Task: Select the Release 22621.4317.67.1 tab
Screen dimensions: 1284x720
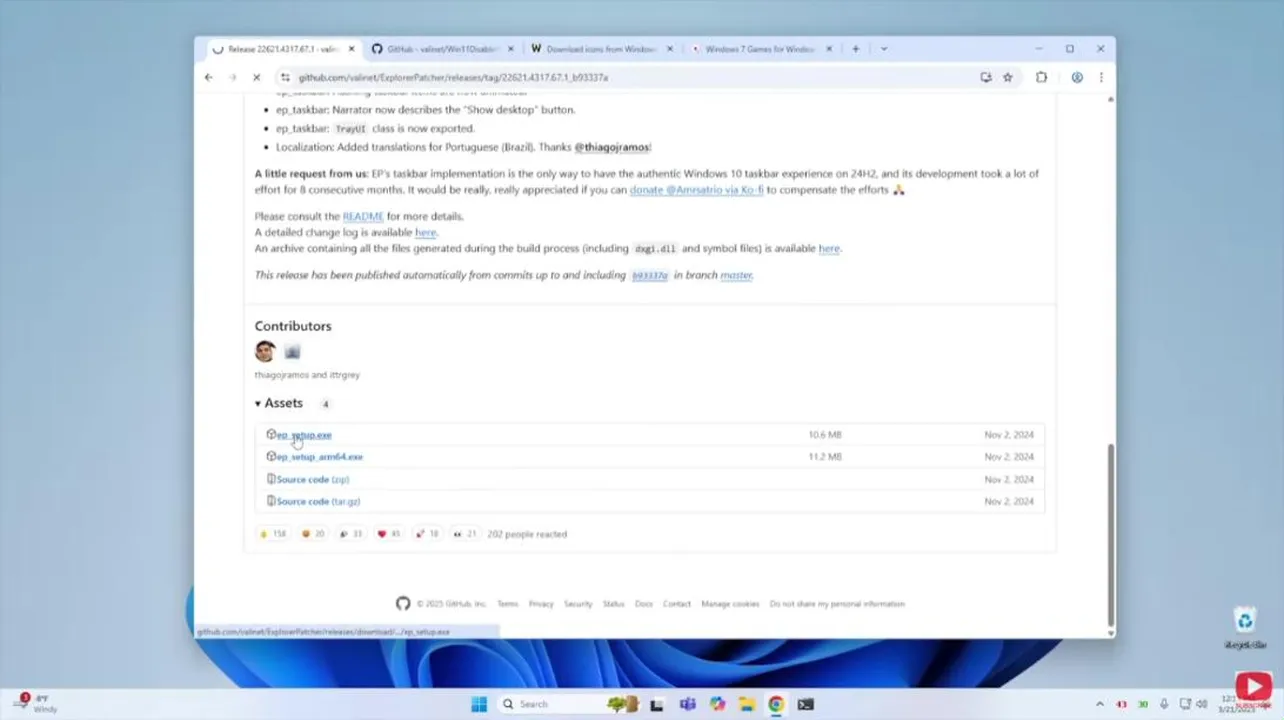Action: tap(283, 49)
